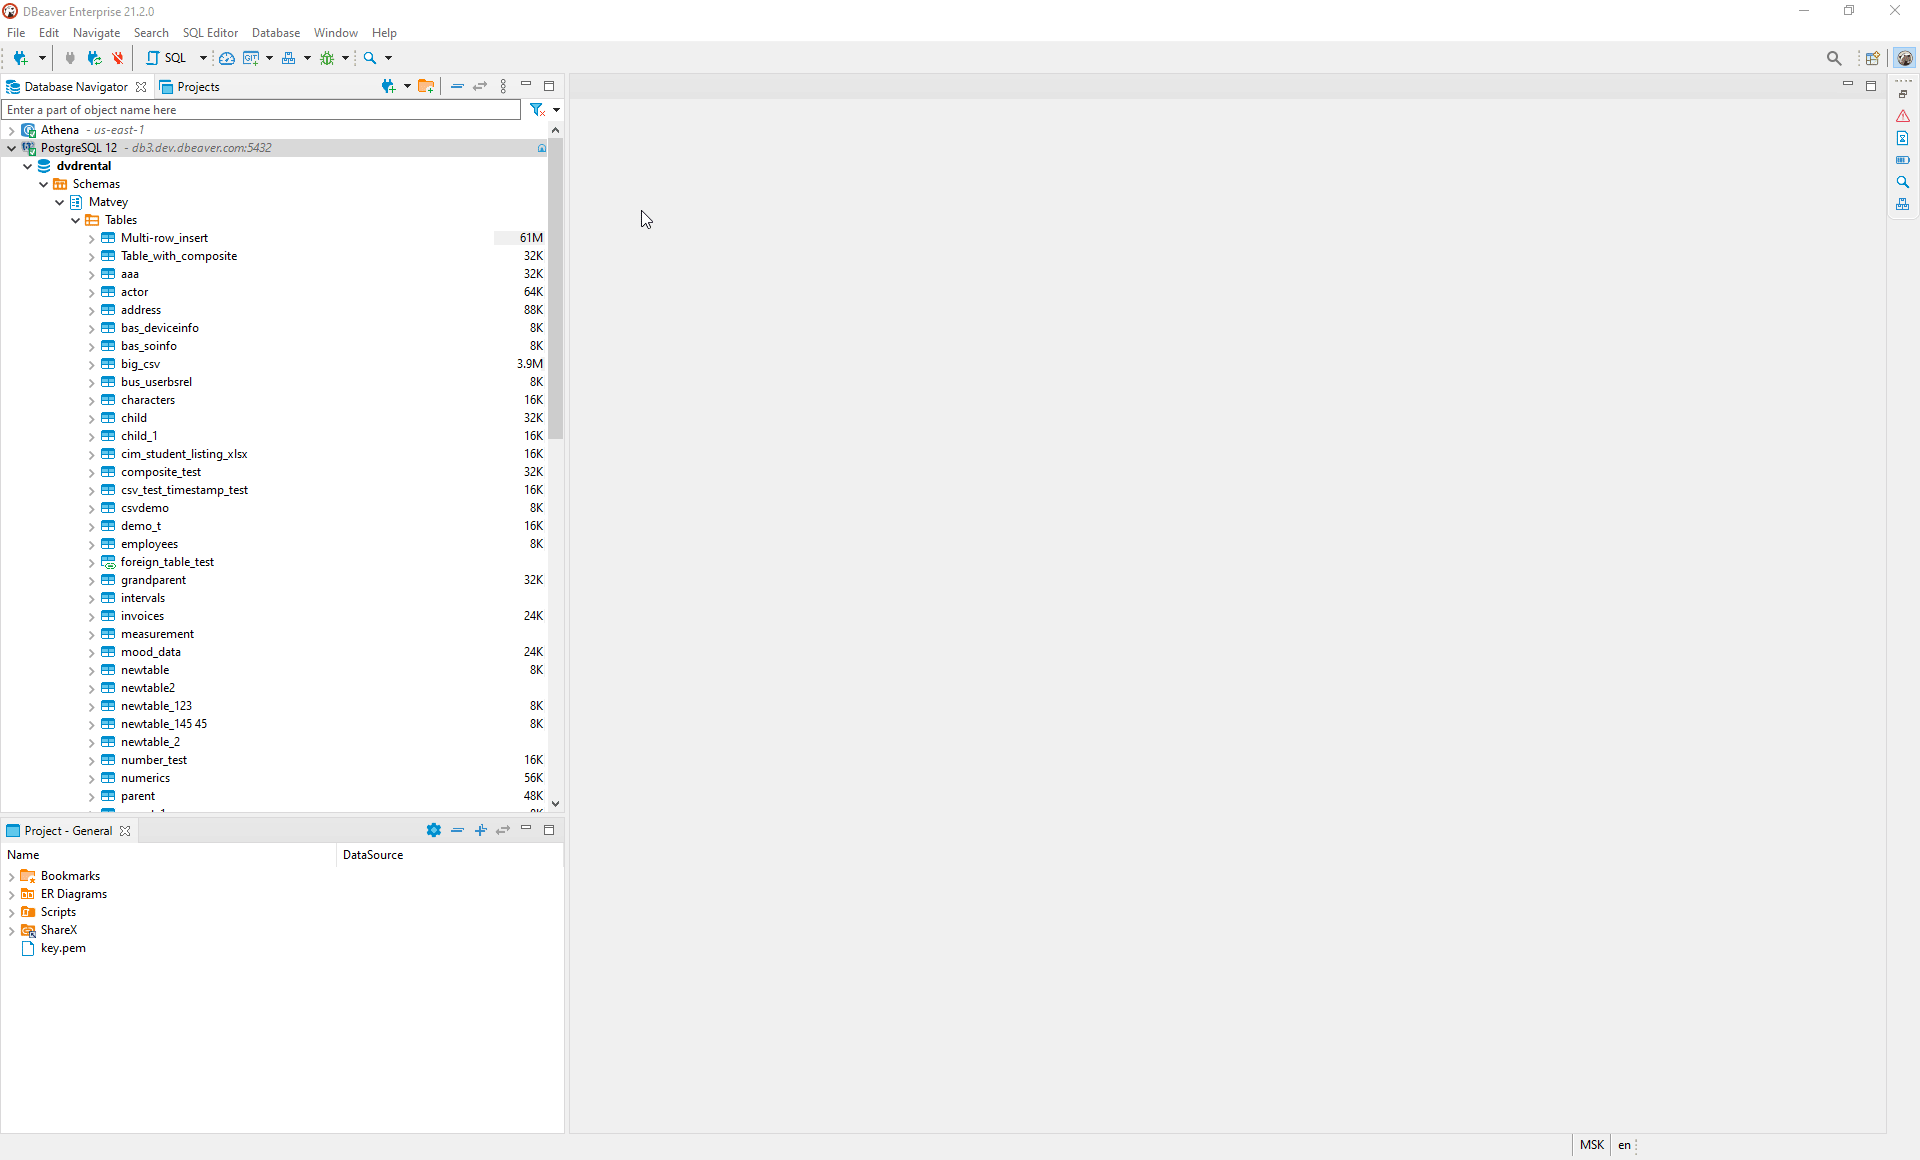Viewport: 1920px width, 1160px height.
Task: Create a new project folder with orange folder icon
Action: [x=427, y=86]
